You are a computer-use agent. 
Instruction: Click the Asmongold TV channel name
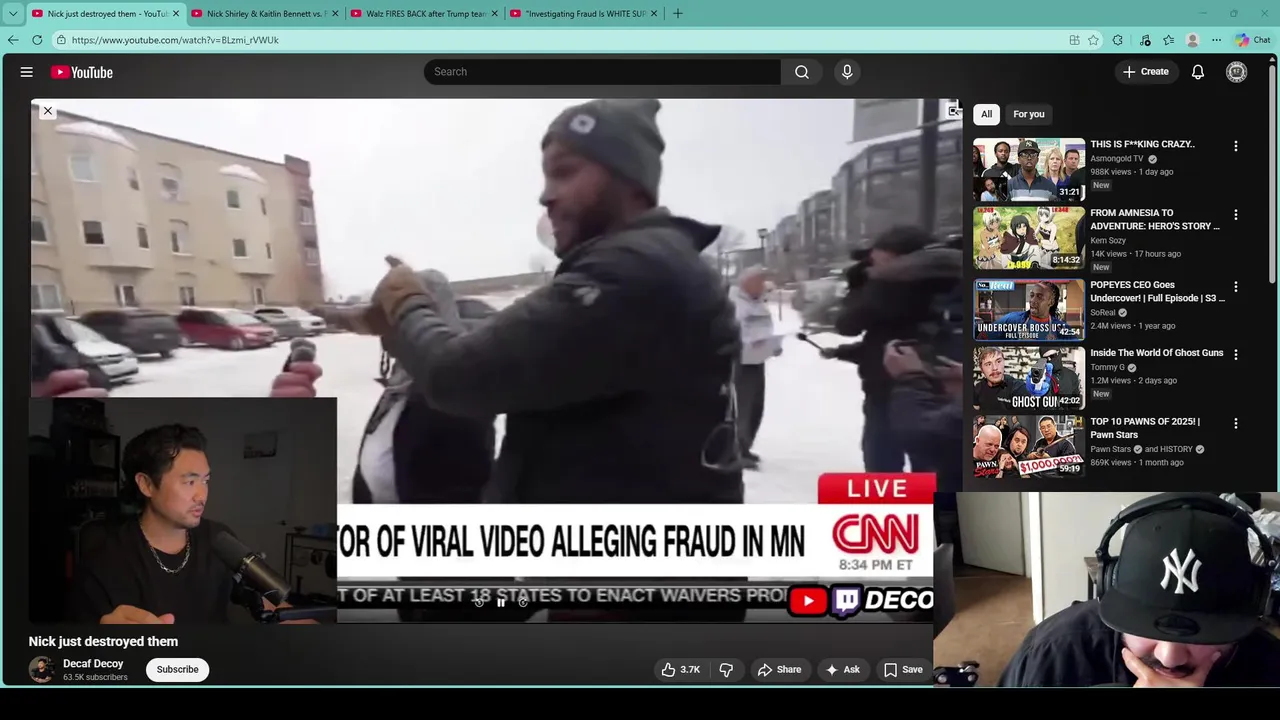point(1117,158)
